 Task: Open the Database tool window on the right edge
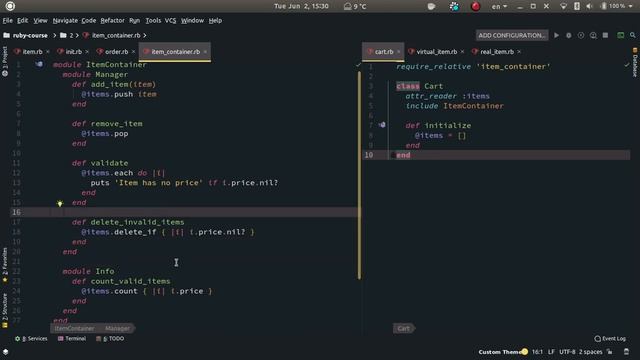pos(635,62)
